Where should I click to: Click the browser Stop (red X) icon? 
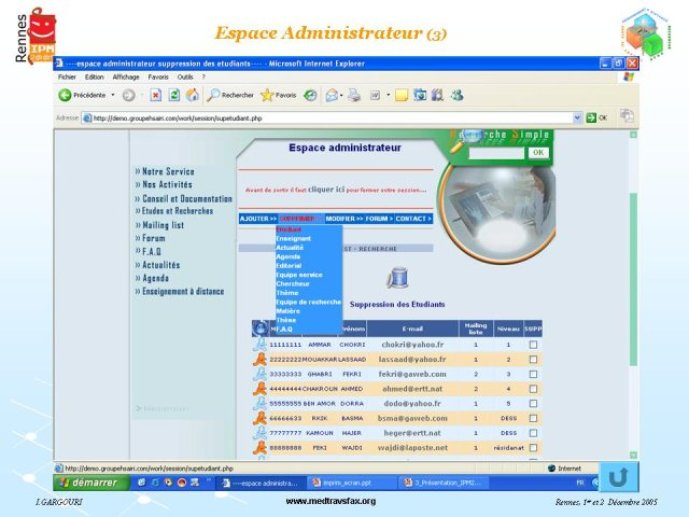tap(156, 95)
